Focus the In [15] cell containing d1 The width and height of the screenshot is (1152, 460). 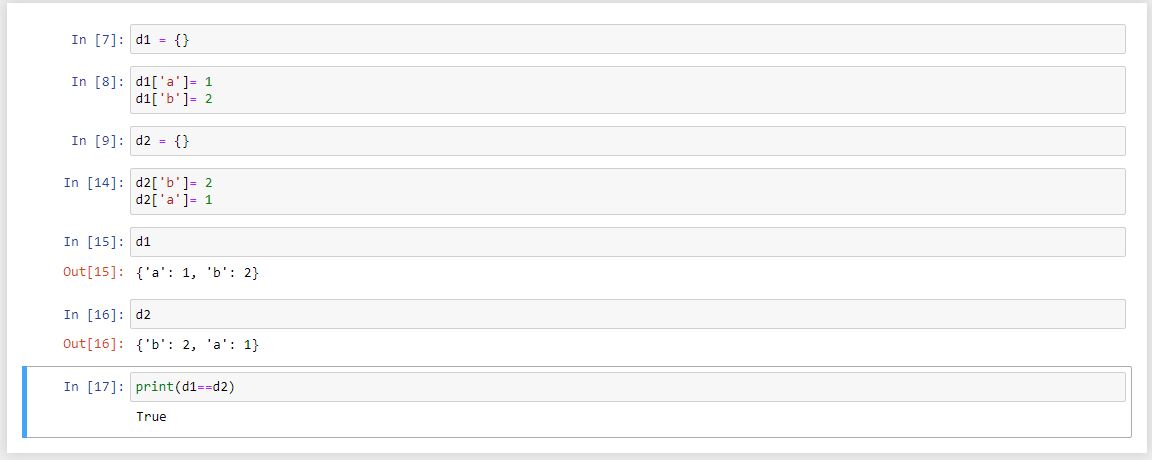tap(625, 242)
